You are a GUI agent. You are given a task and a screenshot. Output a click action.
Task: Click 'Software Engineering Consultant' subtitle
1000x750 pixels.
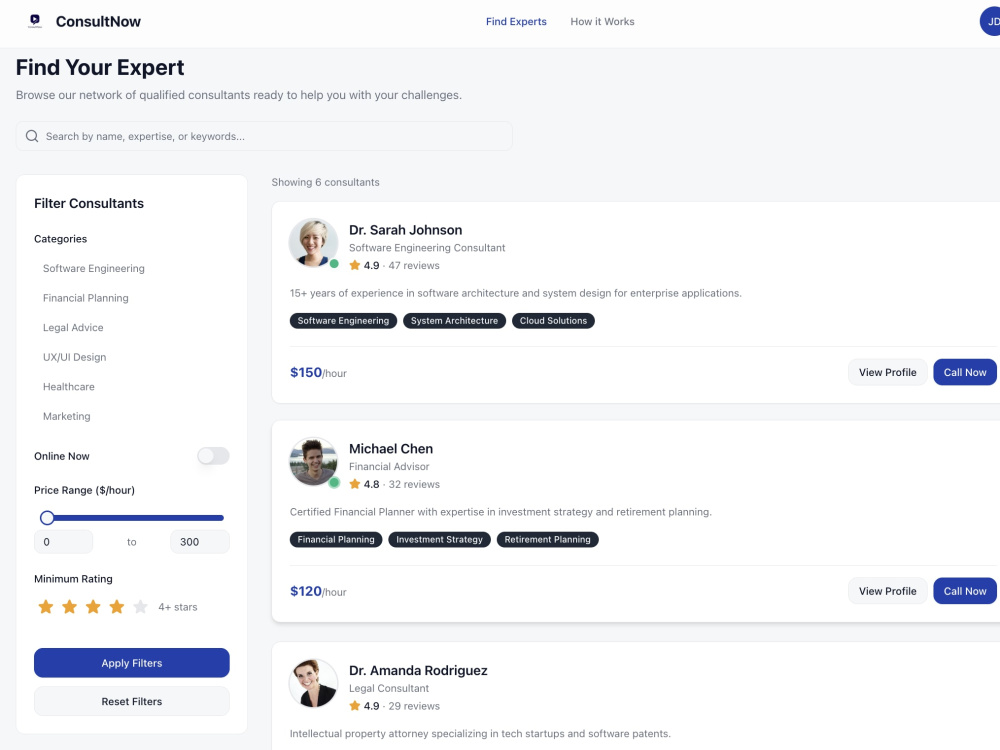point(427,247)
